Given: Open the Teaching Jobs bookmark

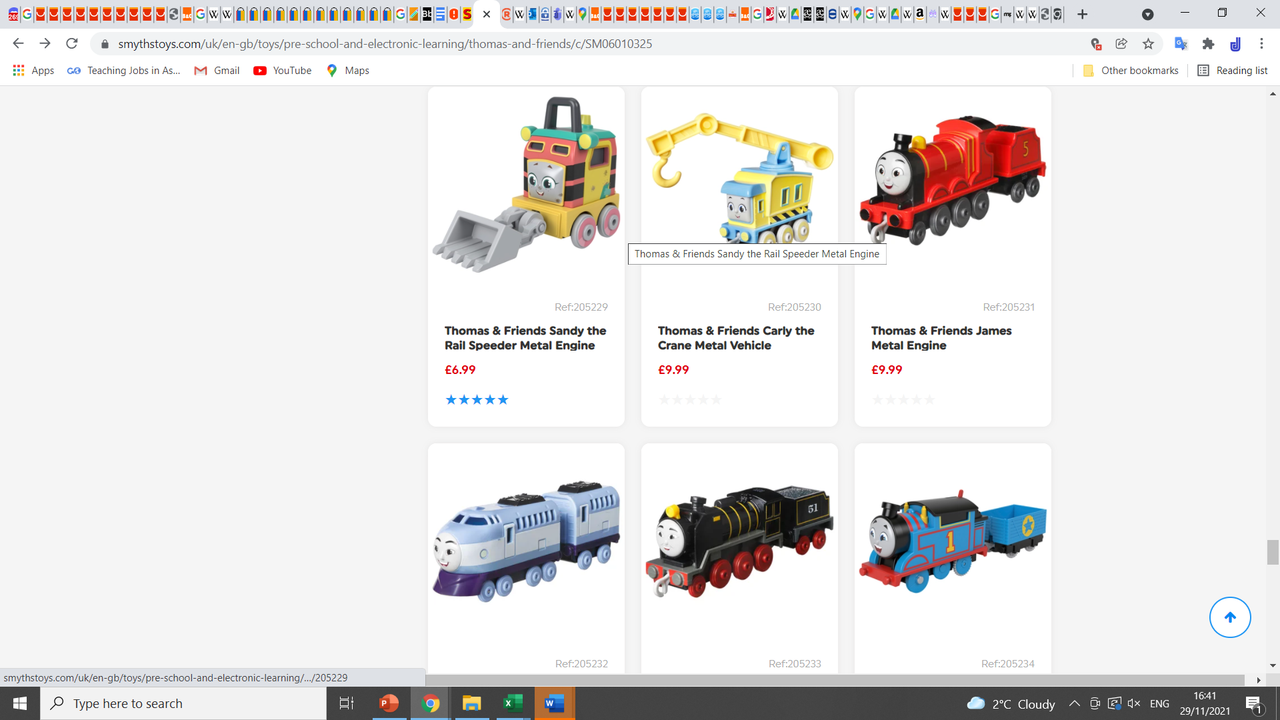Looking at the screenshot, I should (x=124, y=71).
